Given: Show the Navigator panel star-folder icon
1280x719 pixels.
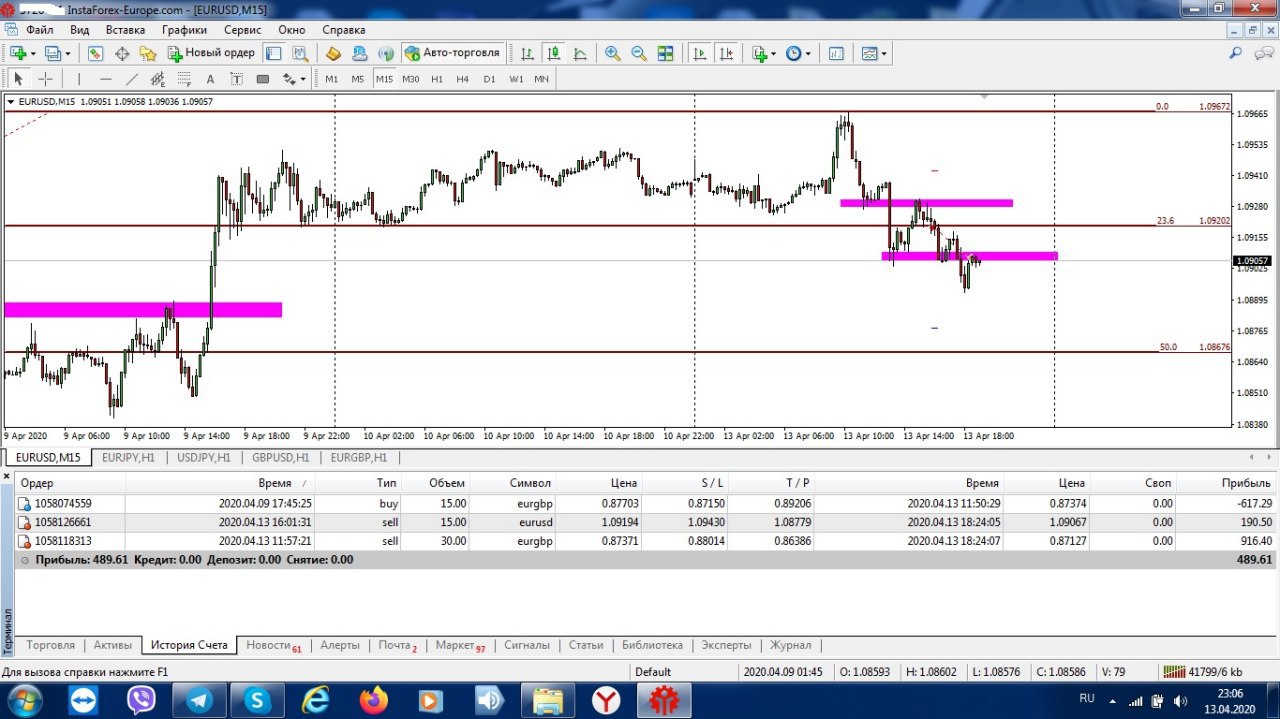Looking at the screenshot, I should (x=148, y=53).
